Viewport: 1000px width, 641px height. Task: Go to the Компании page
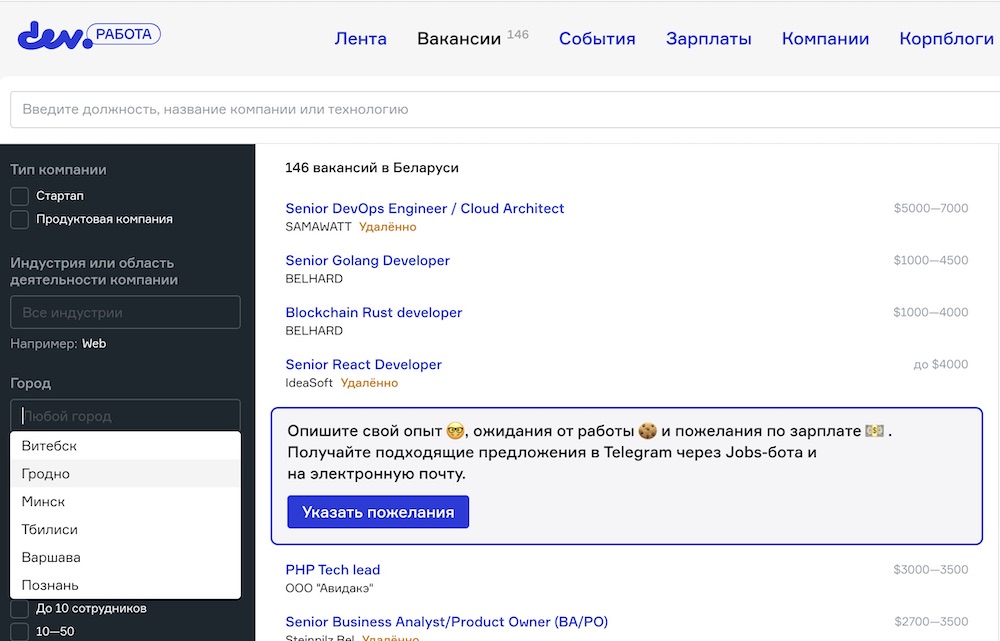[825, 38]
